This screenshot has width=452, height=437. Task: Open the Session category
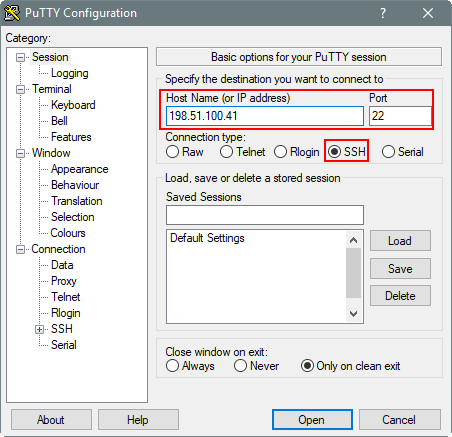pos(50,57)
